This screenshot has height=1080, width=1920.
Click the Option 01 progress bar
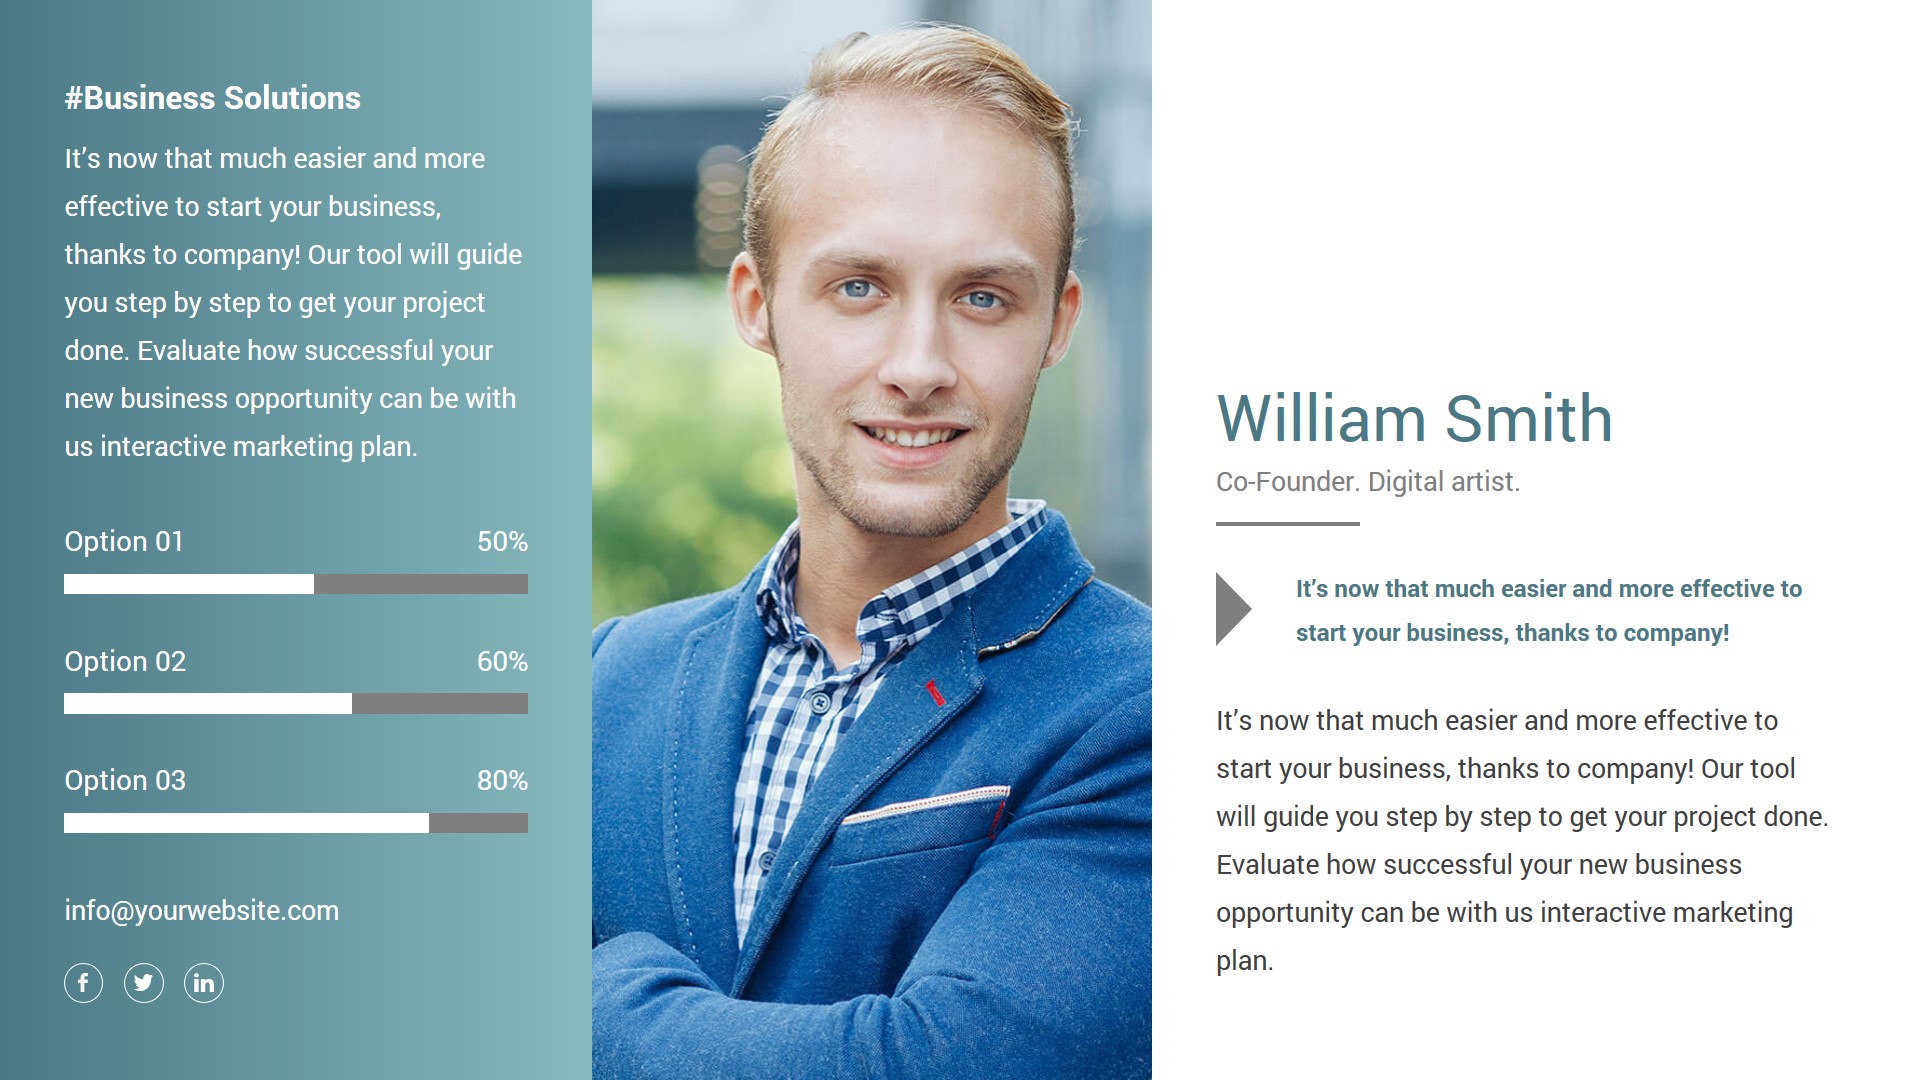pos(296,584)
